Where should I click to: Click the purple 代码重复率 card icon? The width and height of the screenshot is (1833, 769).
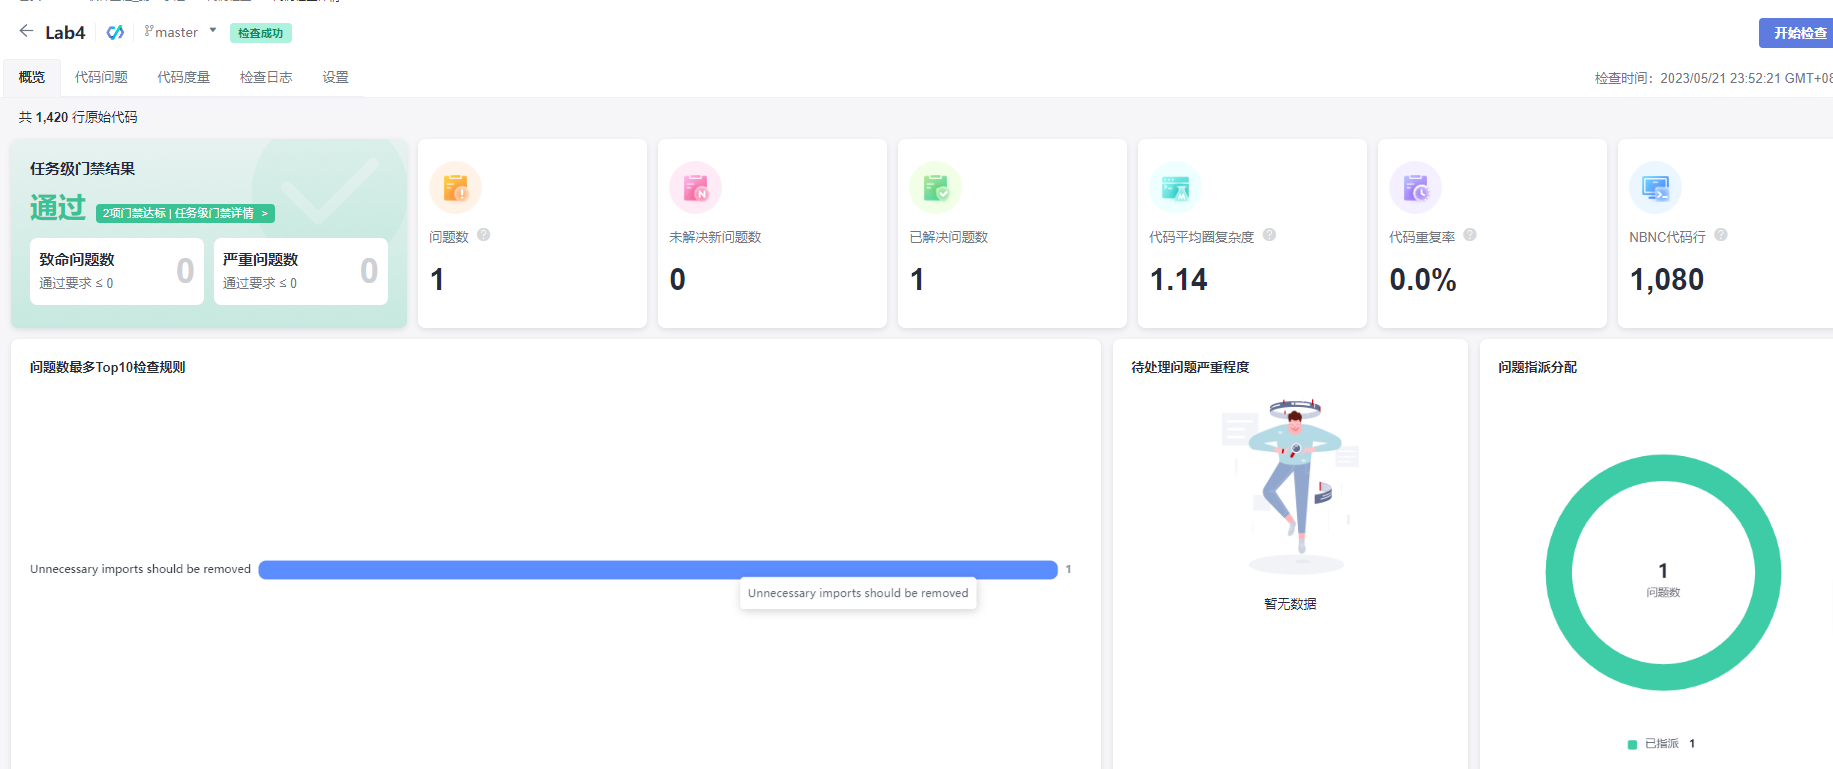click(1415, 187)
